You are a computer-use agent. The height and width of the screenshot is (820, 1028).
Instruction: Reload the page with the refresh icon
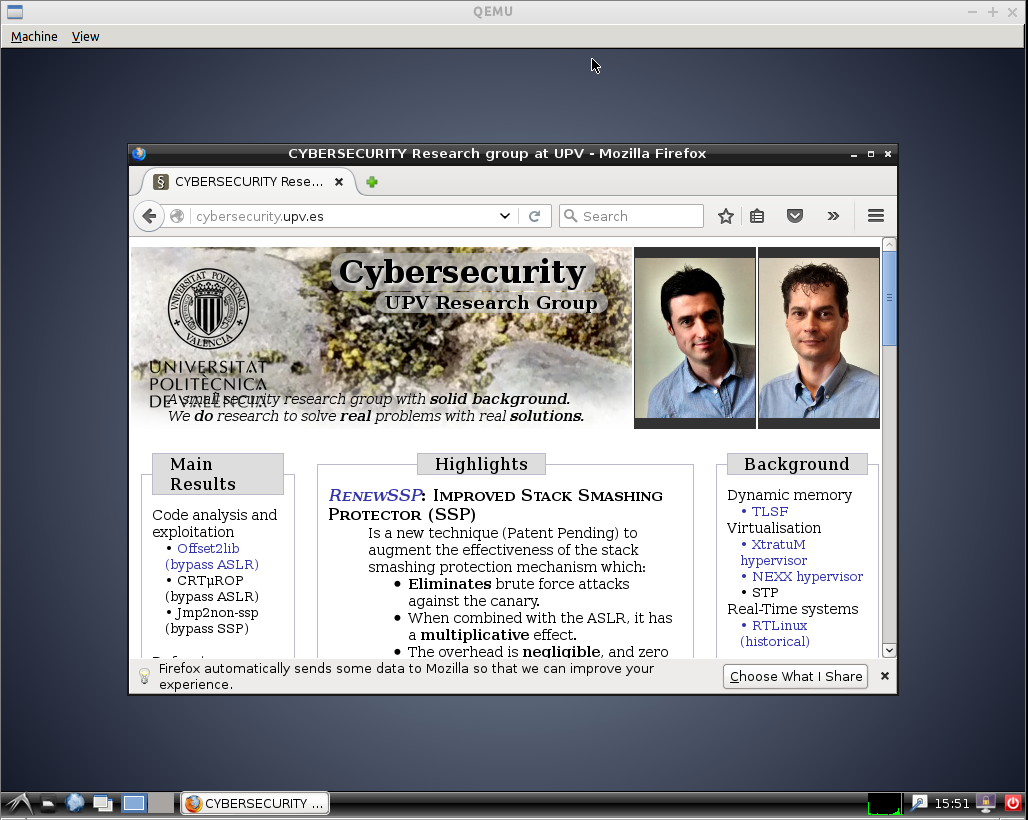click(535, 216)
